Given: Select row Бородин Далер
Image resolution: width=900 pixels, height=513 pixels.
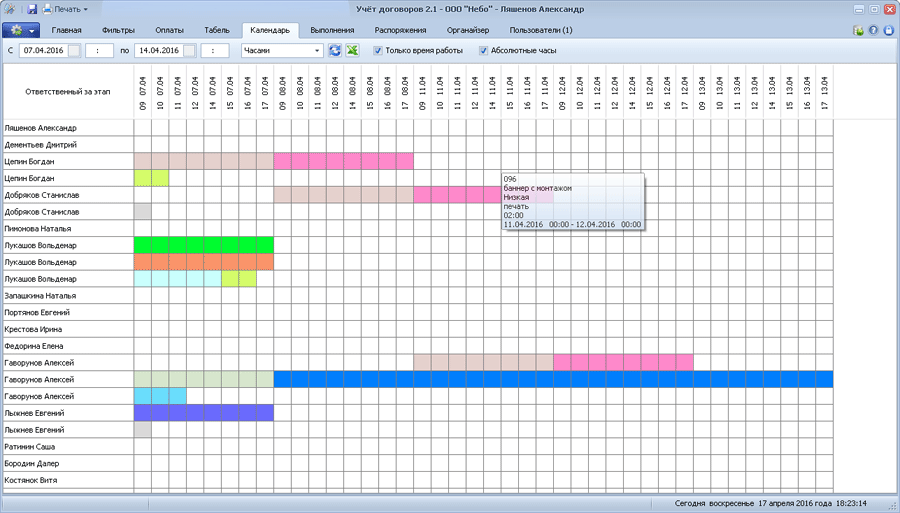Looking at the screenshot, I should pos(68,464).
